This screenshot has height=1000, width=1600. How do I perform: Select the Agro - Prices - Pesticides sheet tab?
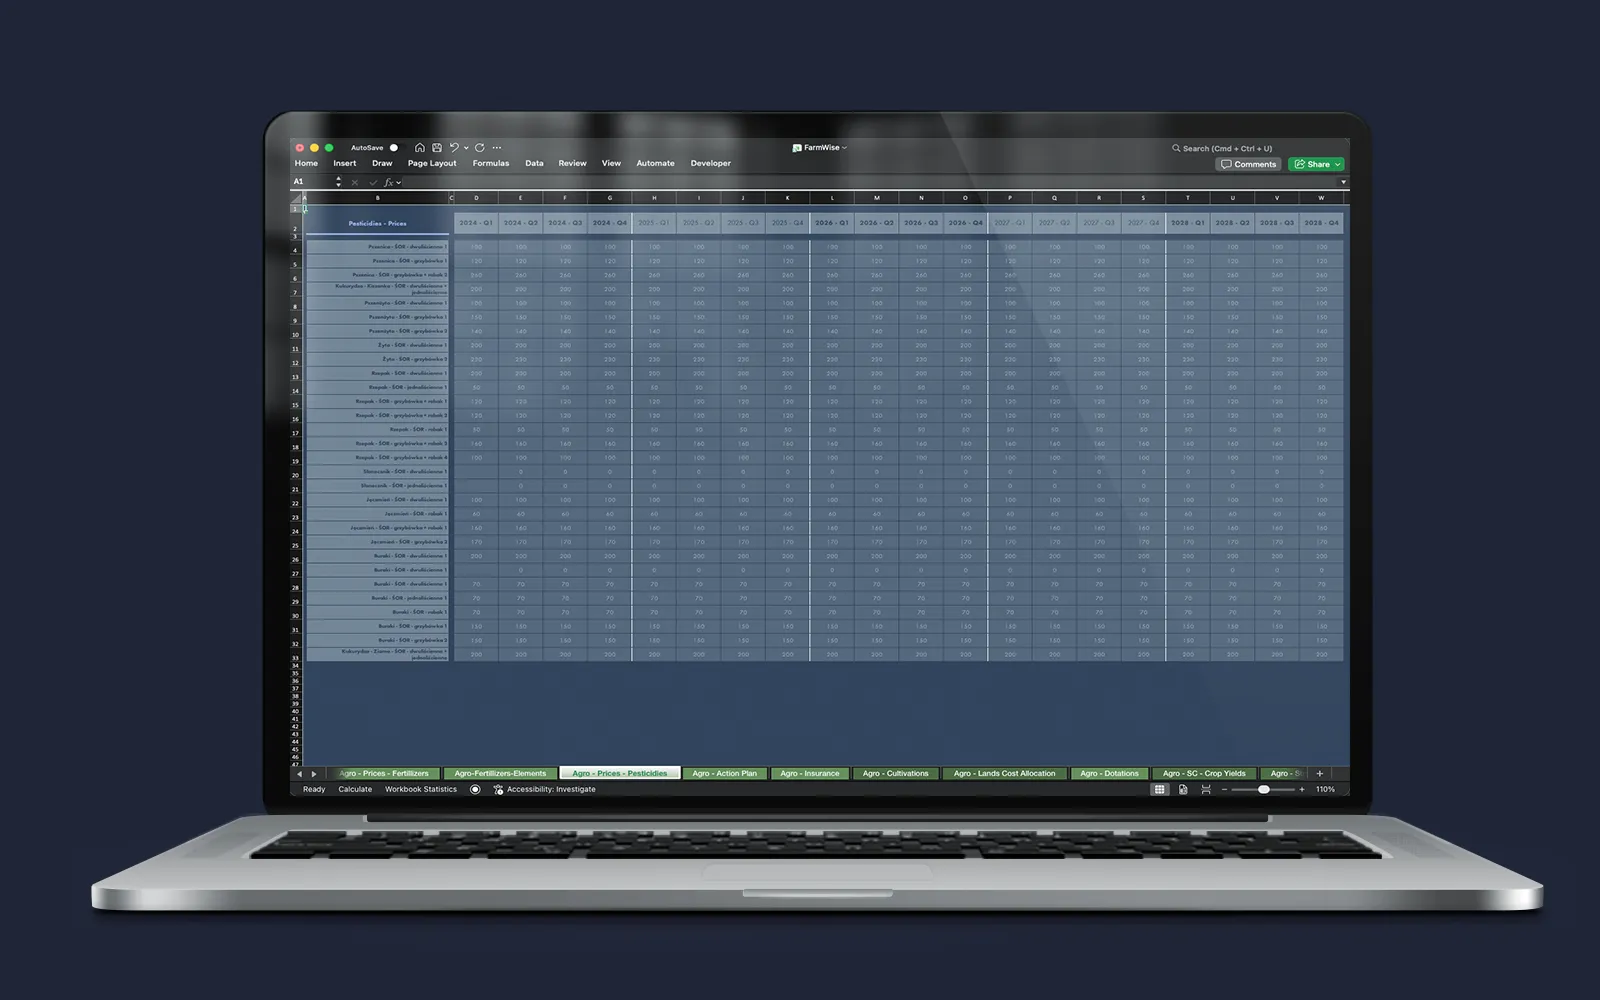tap(620, 773)
